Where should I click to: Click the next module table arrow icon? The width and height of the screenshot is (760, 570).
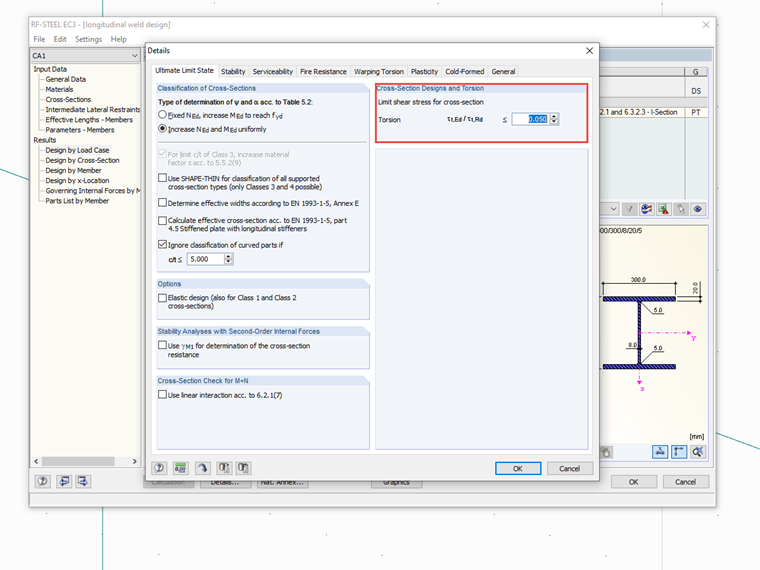click(83, 481)
